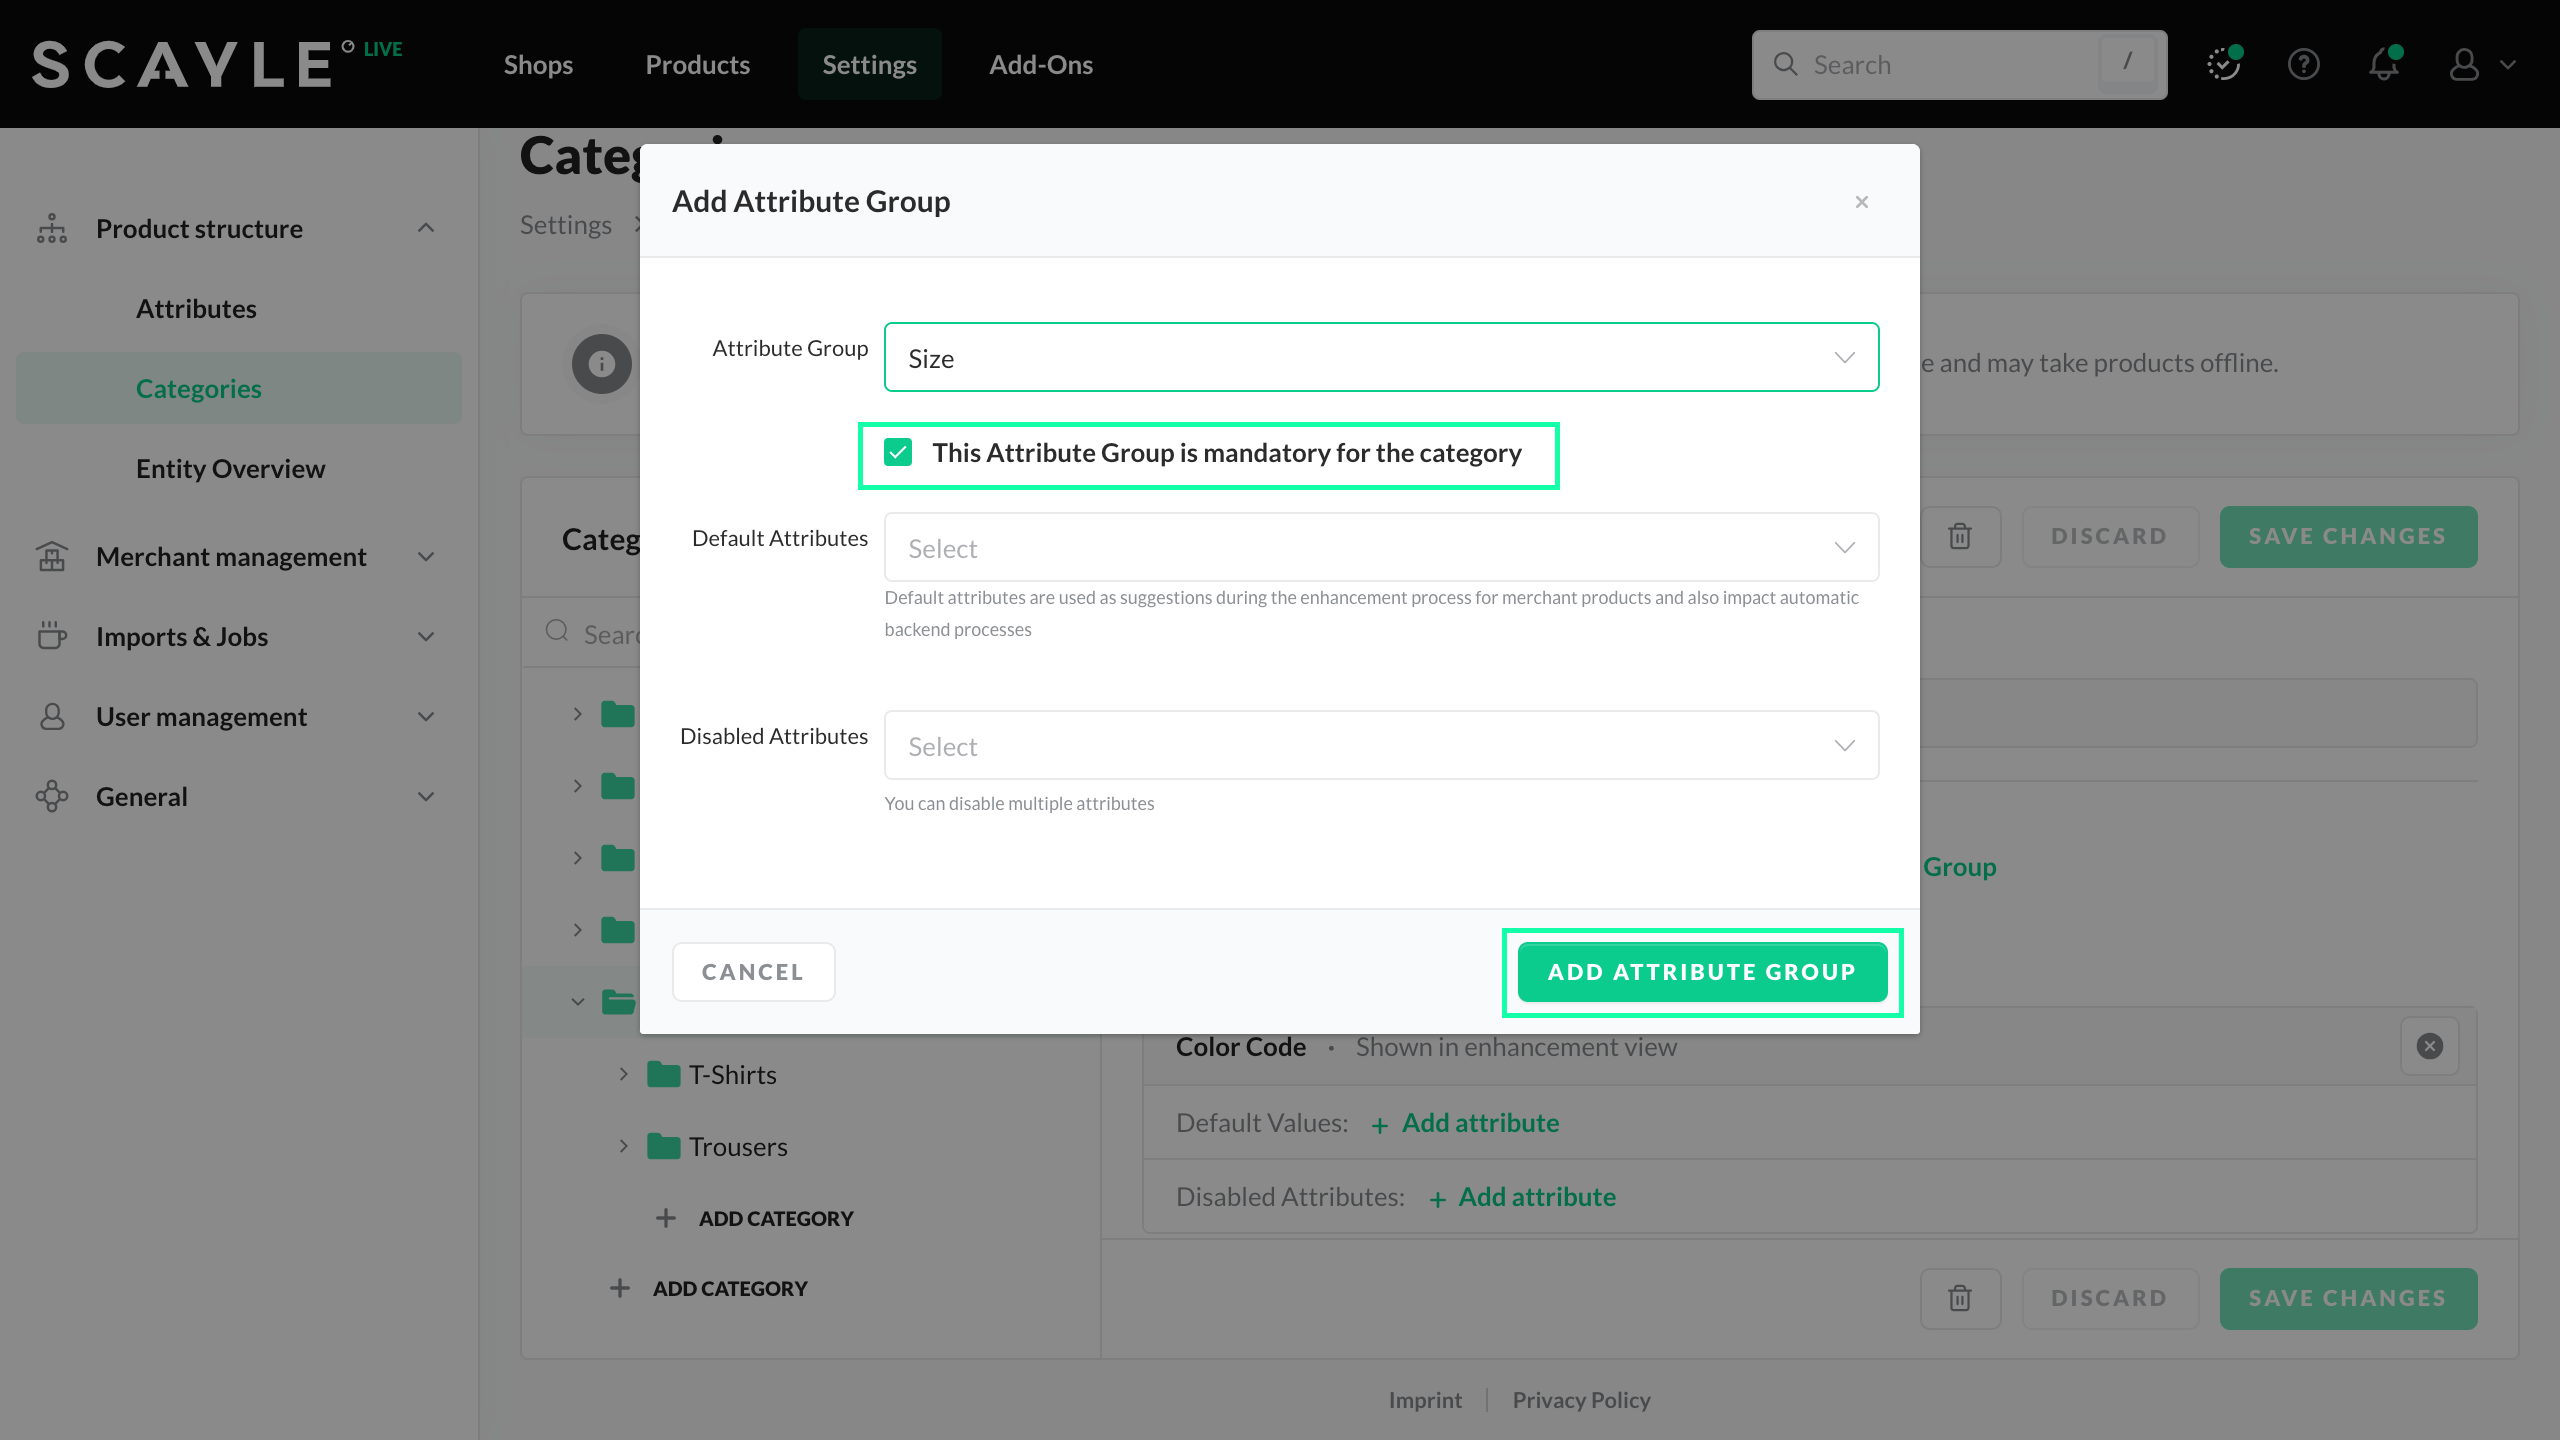2560x1440 pixels.
Task: Open the Disabled Attributes select dropdown
Action: tap(1380, 746)
